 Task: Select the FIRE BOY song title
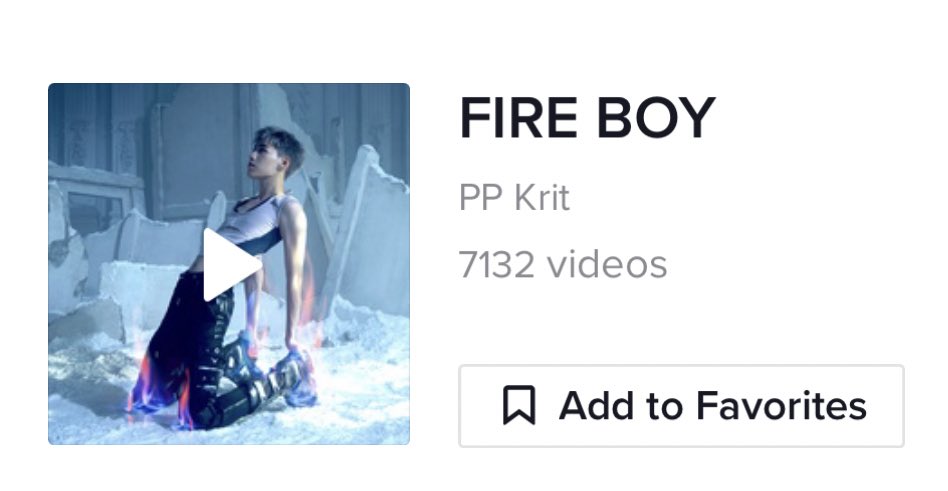pos(587,118)
